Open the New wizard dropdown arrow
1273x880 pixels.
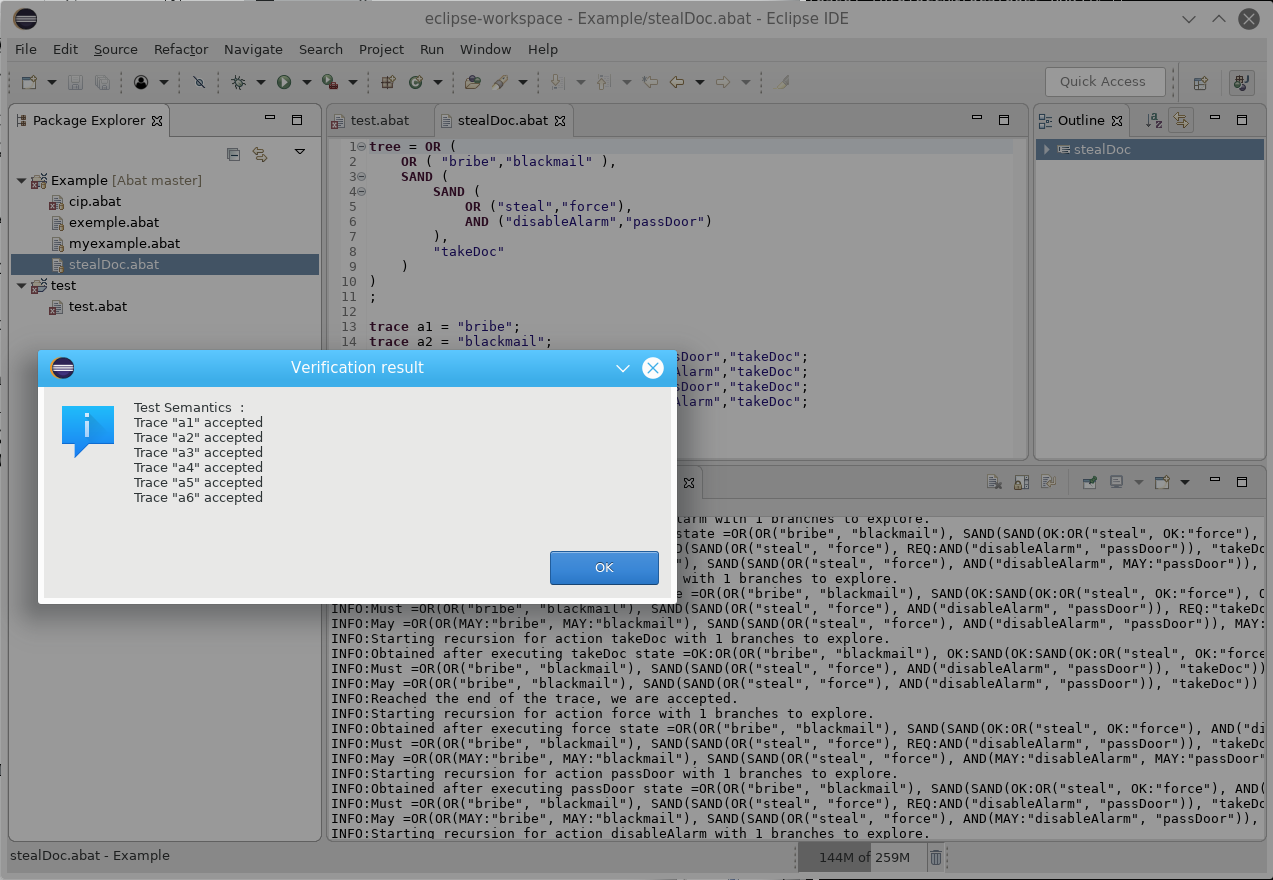point(51,82)
